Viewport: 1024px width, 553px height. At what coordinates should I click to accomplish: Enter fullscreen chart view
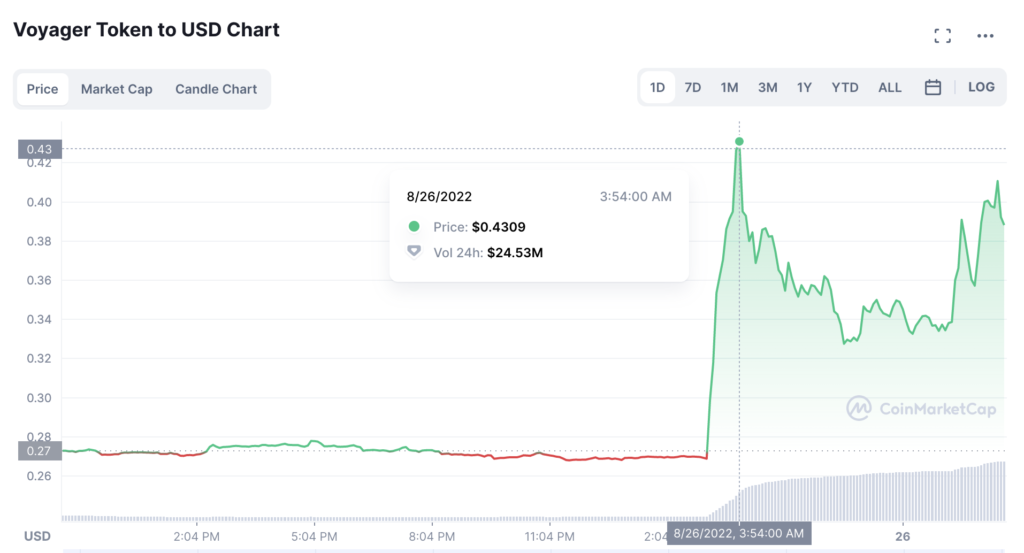[x=942, y=36]
